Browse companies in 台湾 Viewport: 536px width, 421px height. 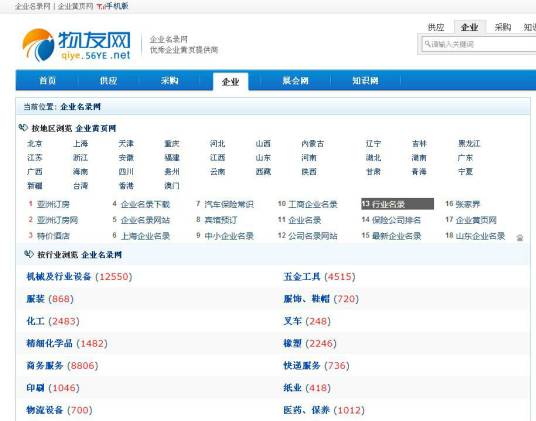coord(80,186)
